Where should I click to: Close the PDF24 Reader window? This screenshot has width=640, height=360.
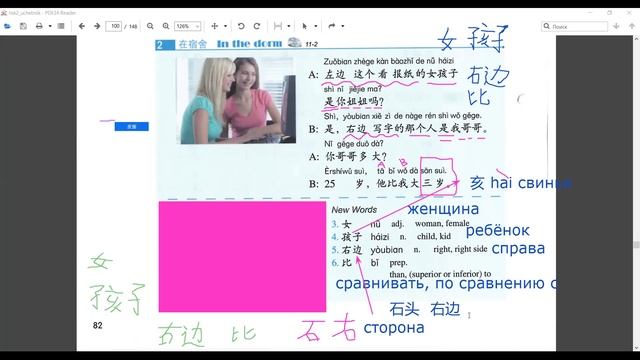629,13
